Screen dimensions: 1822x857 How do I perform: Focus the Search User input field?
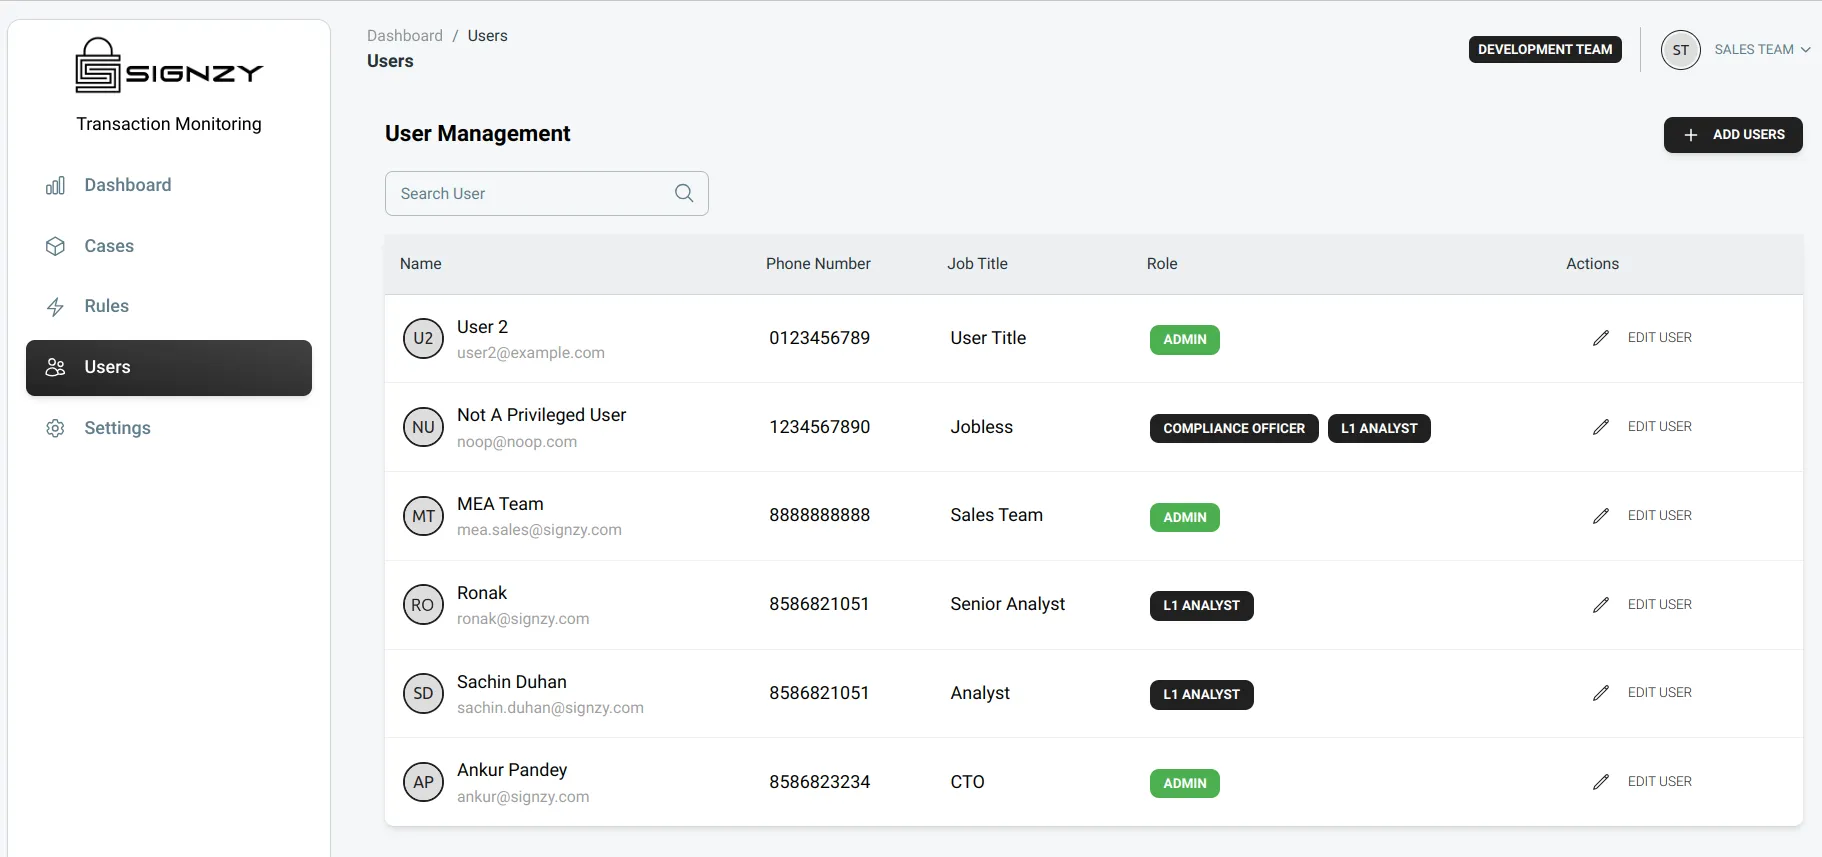pos(547,193)
